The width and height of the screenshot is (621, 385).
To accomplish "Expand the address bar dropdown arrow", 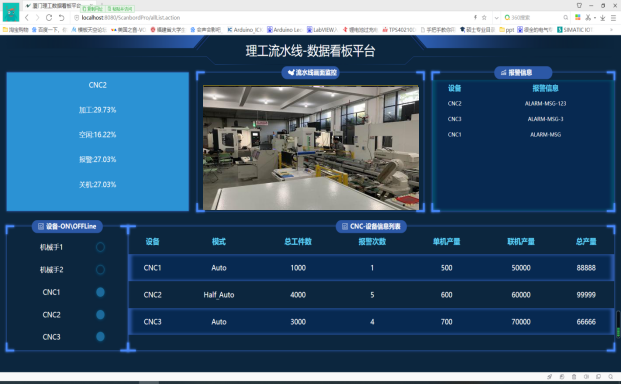I will tap(496, 17).
